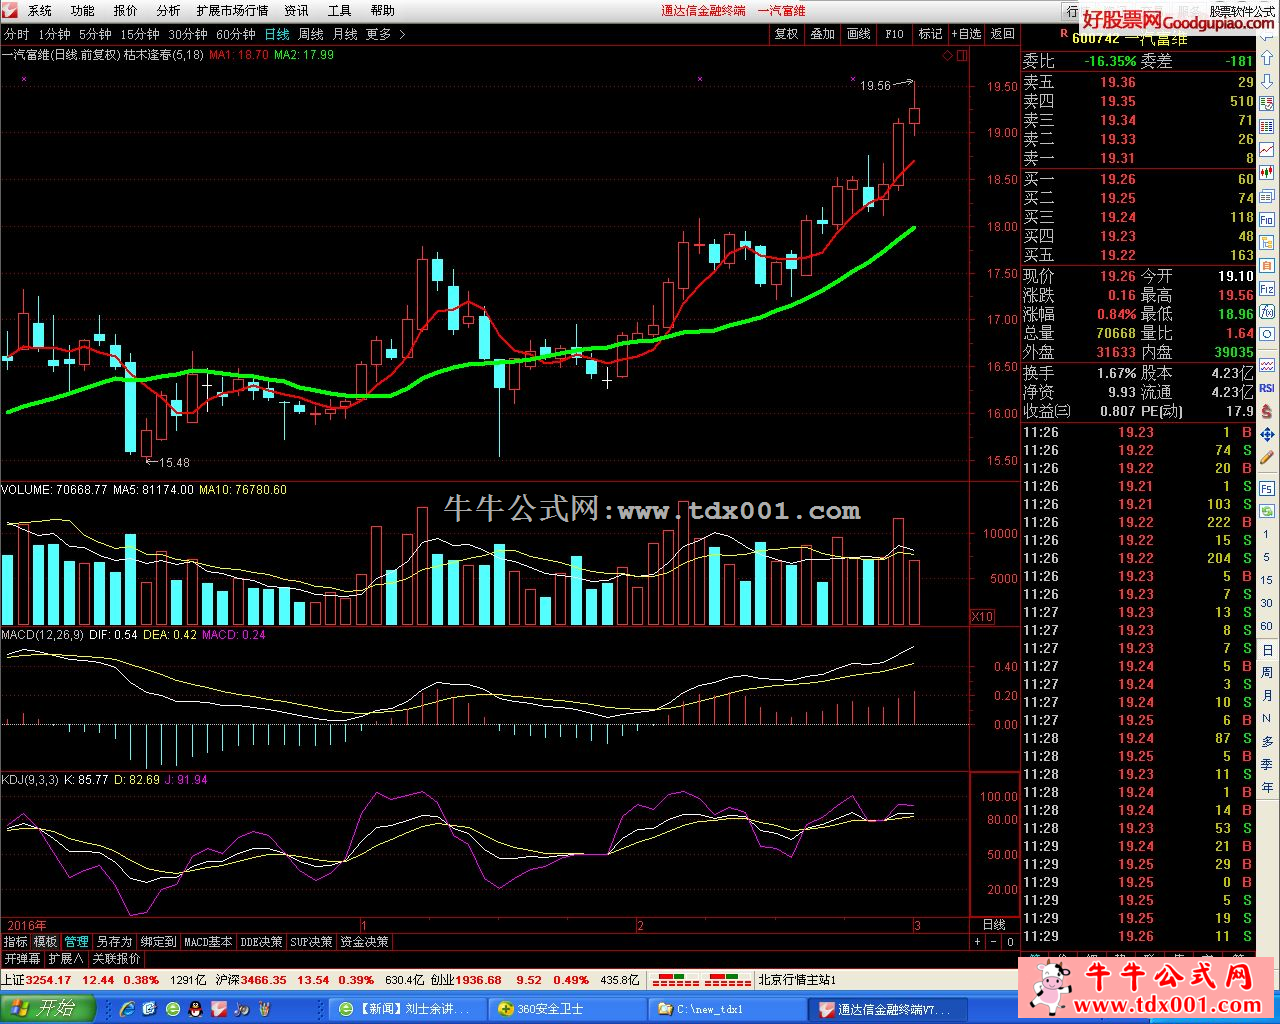1280x1024 pixels.
Task: Select the DDE决策 indicator tab
Action: [261, 942]
